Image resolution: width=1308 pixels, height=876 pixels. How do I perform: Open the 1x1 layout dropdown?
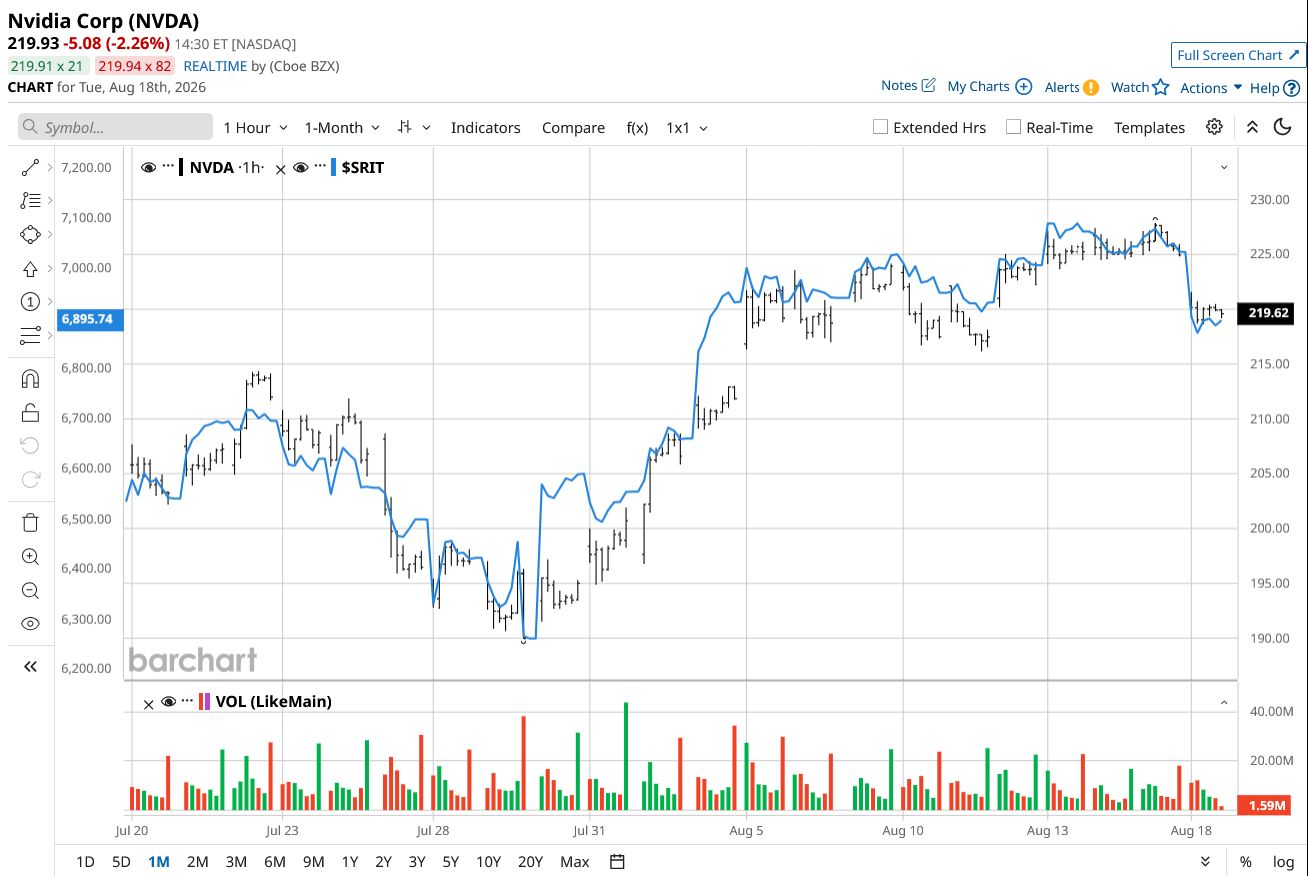[687, 128]
